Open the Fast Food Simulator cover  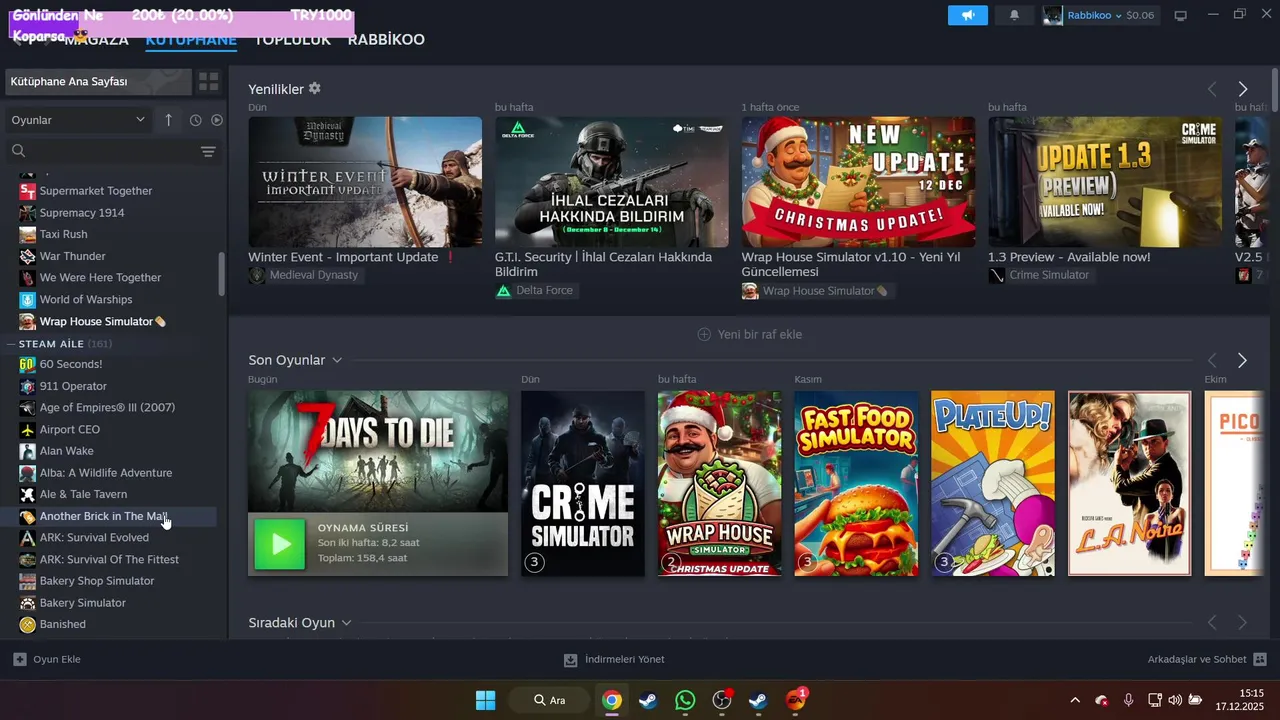(856, 483)
